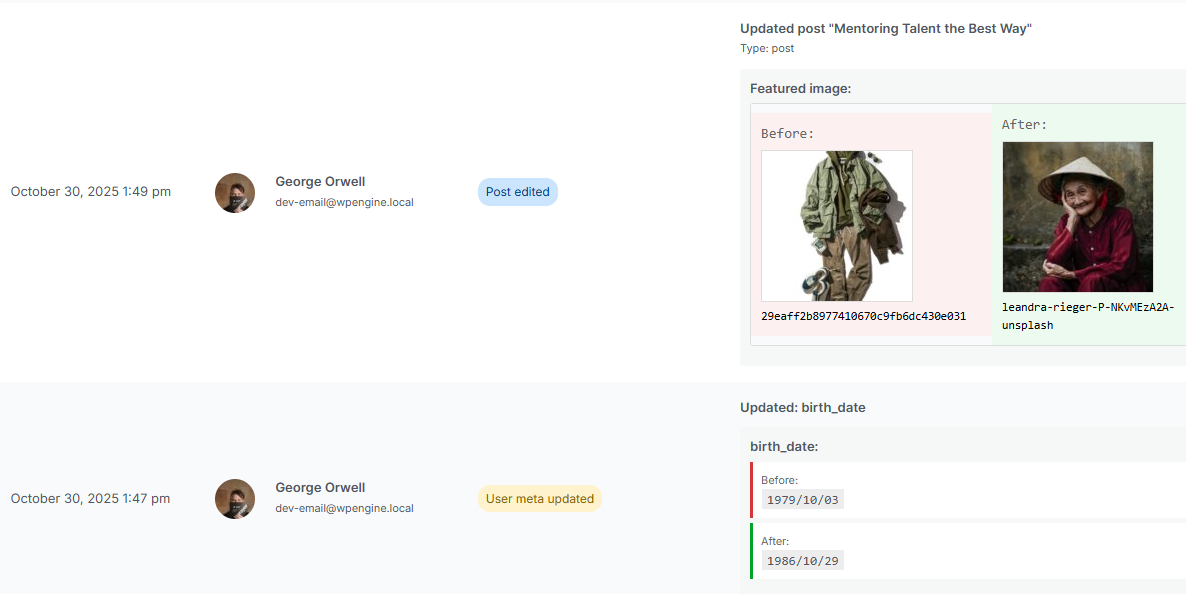Screen dimensions: 1186x594
Task: Click the "Featured image:" section label
Action: pyautogui.click(x=800, y=89)
